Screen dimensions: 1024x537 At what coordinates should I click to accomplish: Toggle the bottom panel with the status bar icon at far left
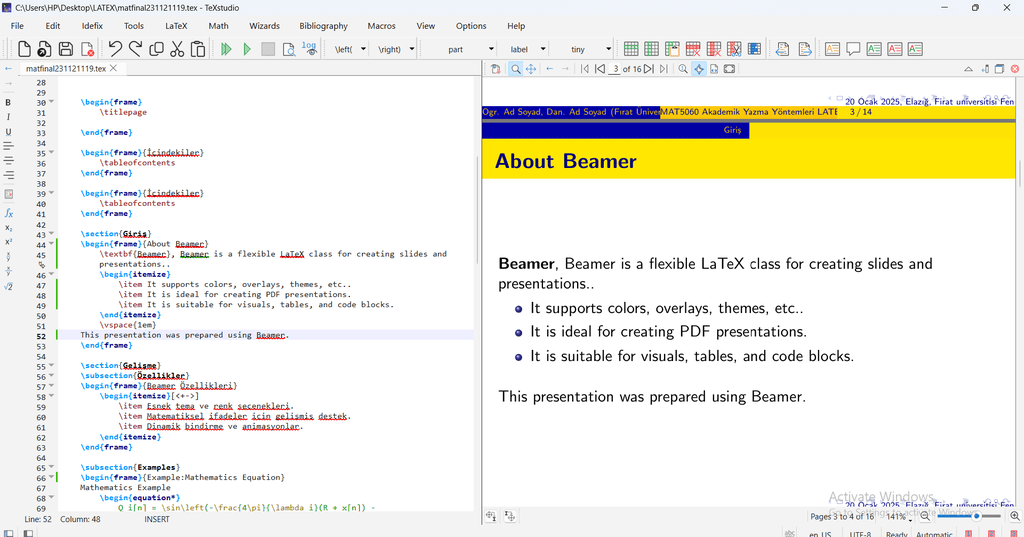(x=8, y=533)
